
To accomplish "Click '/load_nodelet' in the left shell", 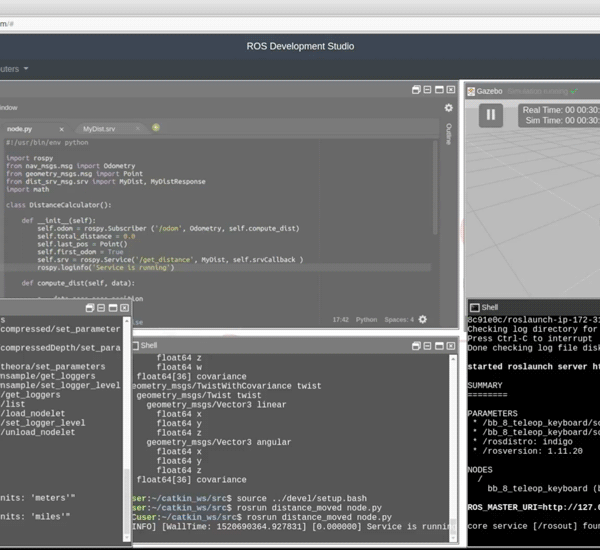I will click(x=33, y=413).
